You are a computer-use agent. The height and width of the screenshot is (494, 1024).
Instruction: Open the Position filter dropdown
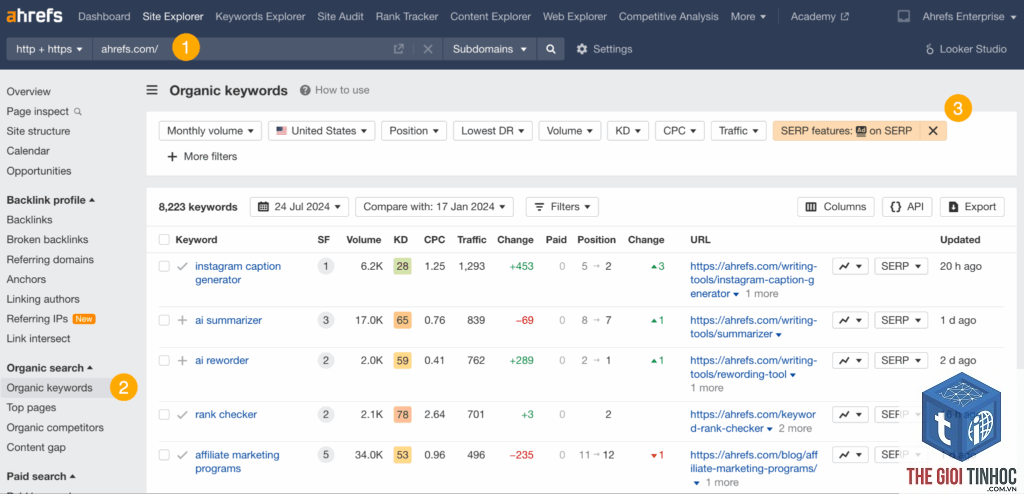[x=414, y=131]
